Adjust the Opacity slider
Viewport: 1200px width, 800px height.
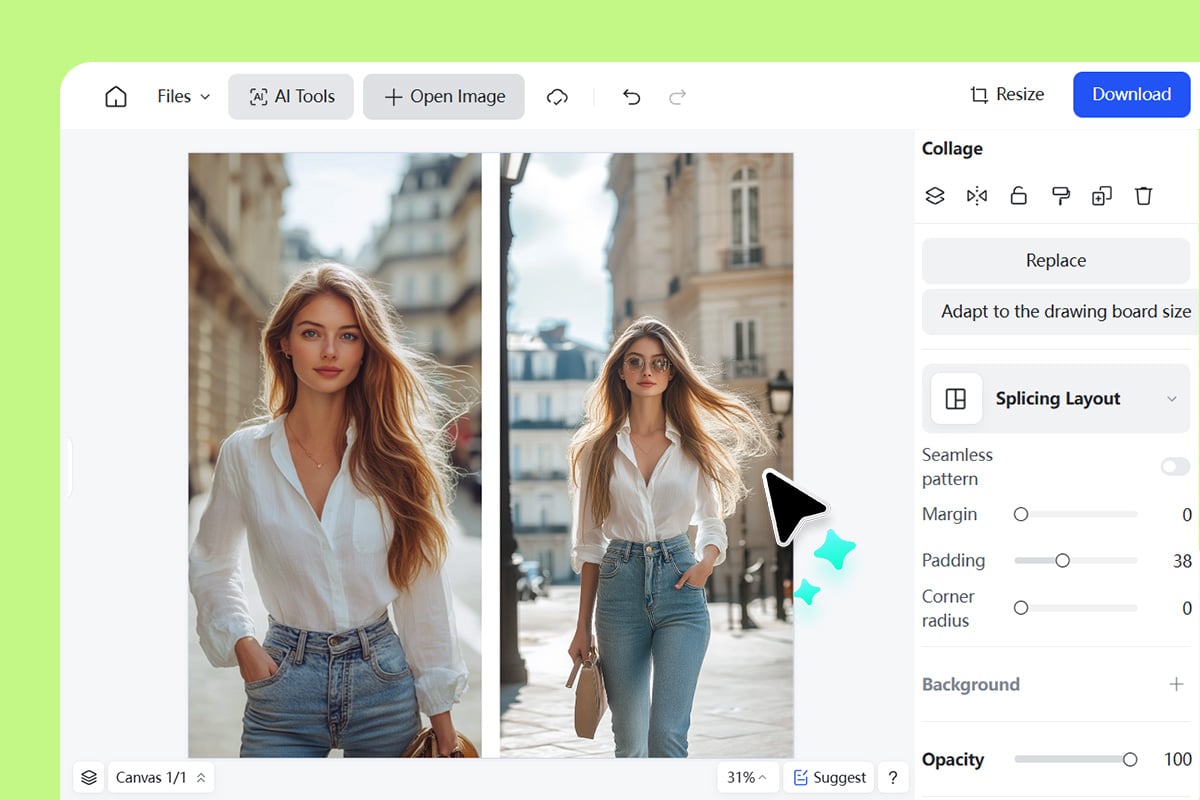[x=1076, y=760]
